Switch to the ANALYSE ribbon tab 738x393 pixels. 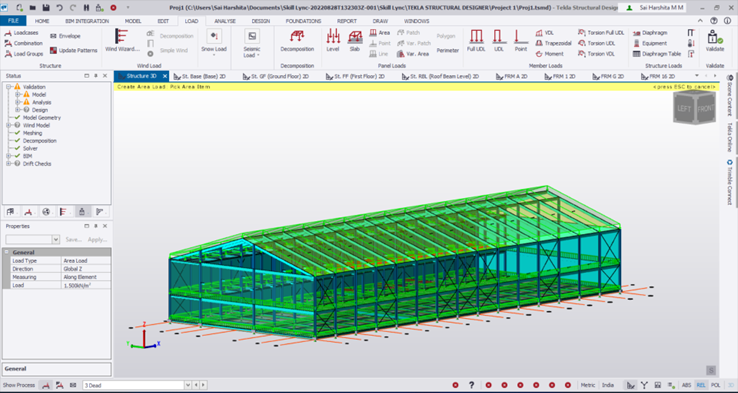[225, 21]
